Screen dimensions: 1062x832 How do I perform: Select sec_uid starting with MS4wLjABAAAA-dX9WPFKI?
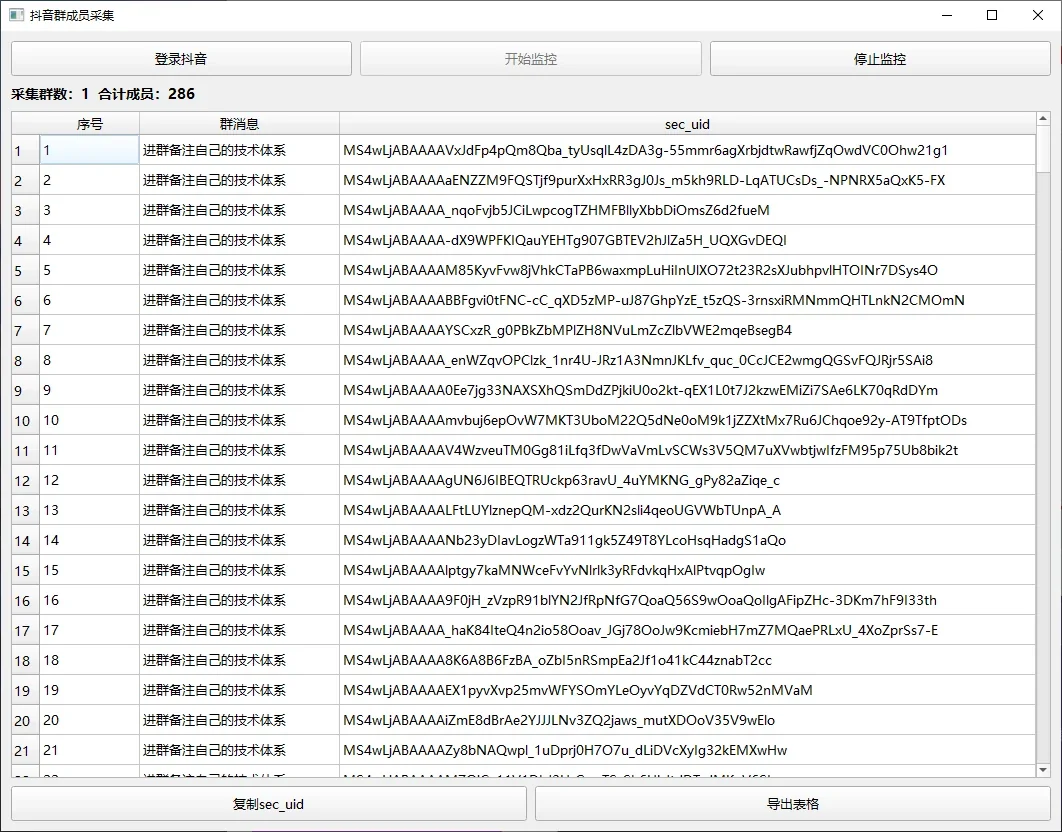[687, 241]
